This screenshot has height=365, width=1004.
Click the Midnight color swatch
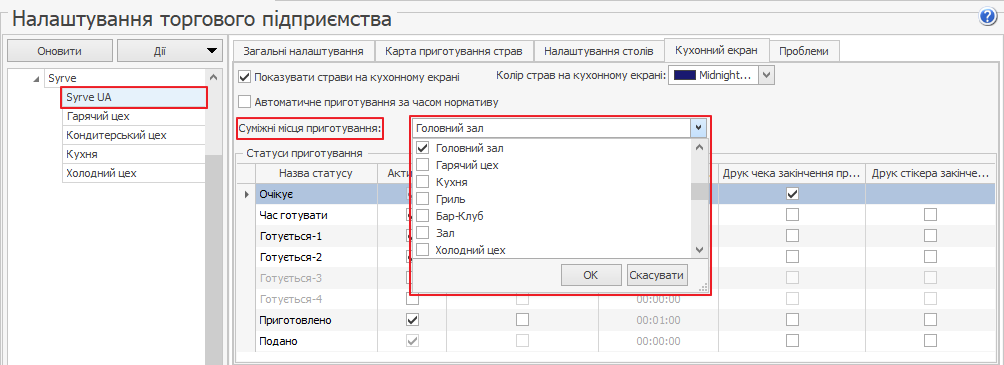point(685,75)
